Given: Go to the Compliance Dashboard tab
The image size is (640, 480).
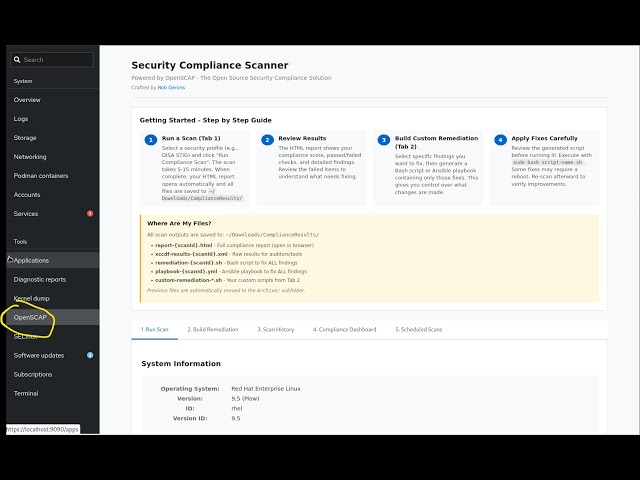Looking at the screenshot, I should 346,329.
